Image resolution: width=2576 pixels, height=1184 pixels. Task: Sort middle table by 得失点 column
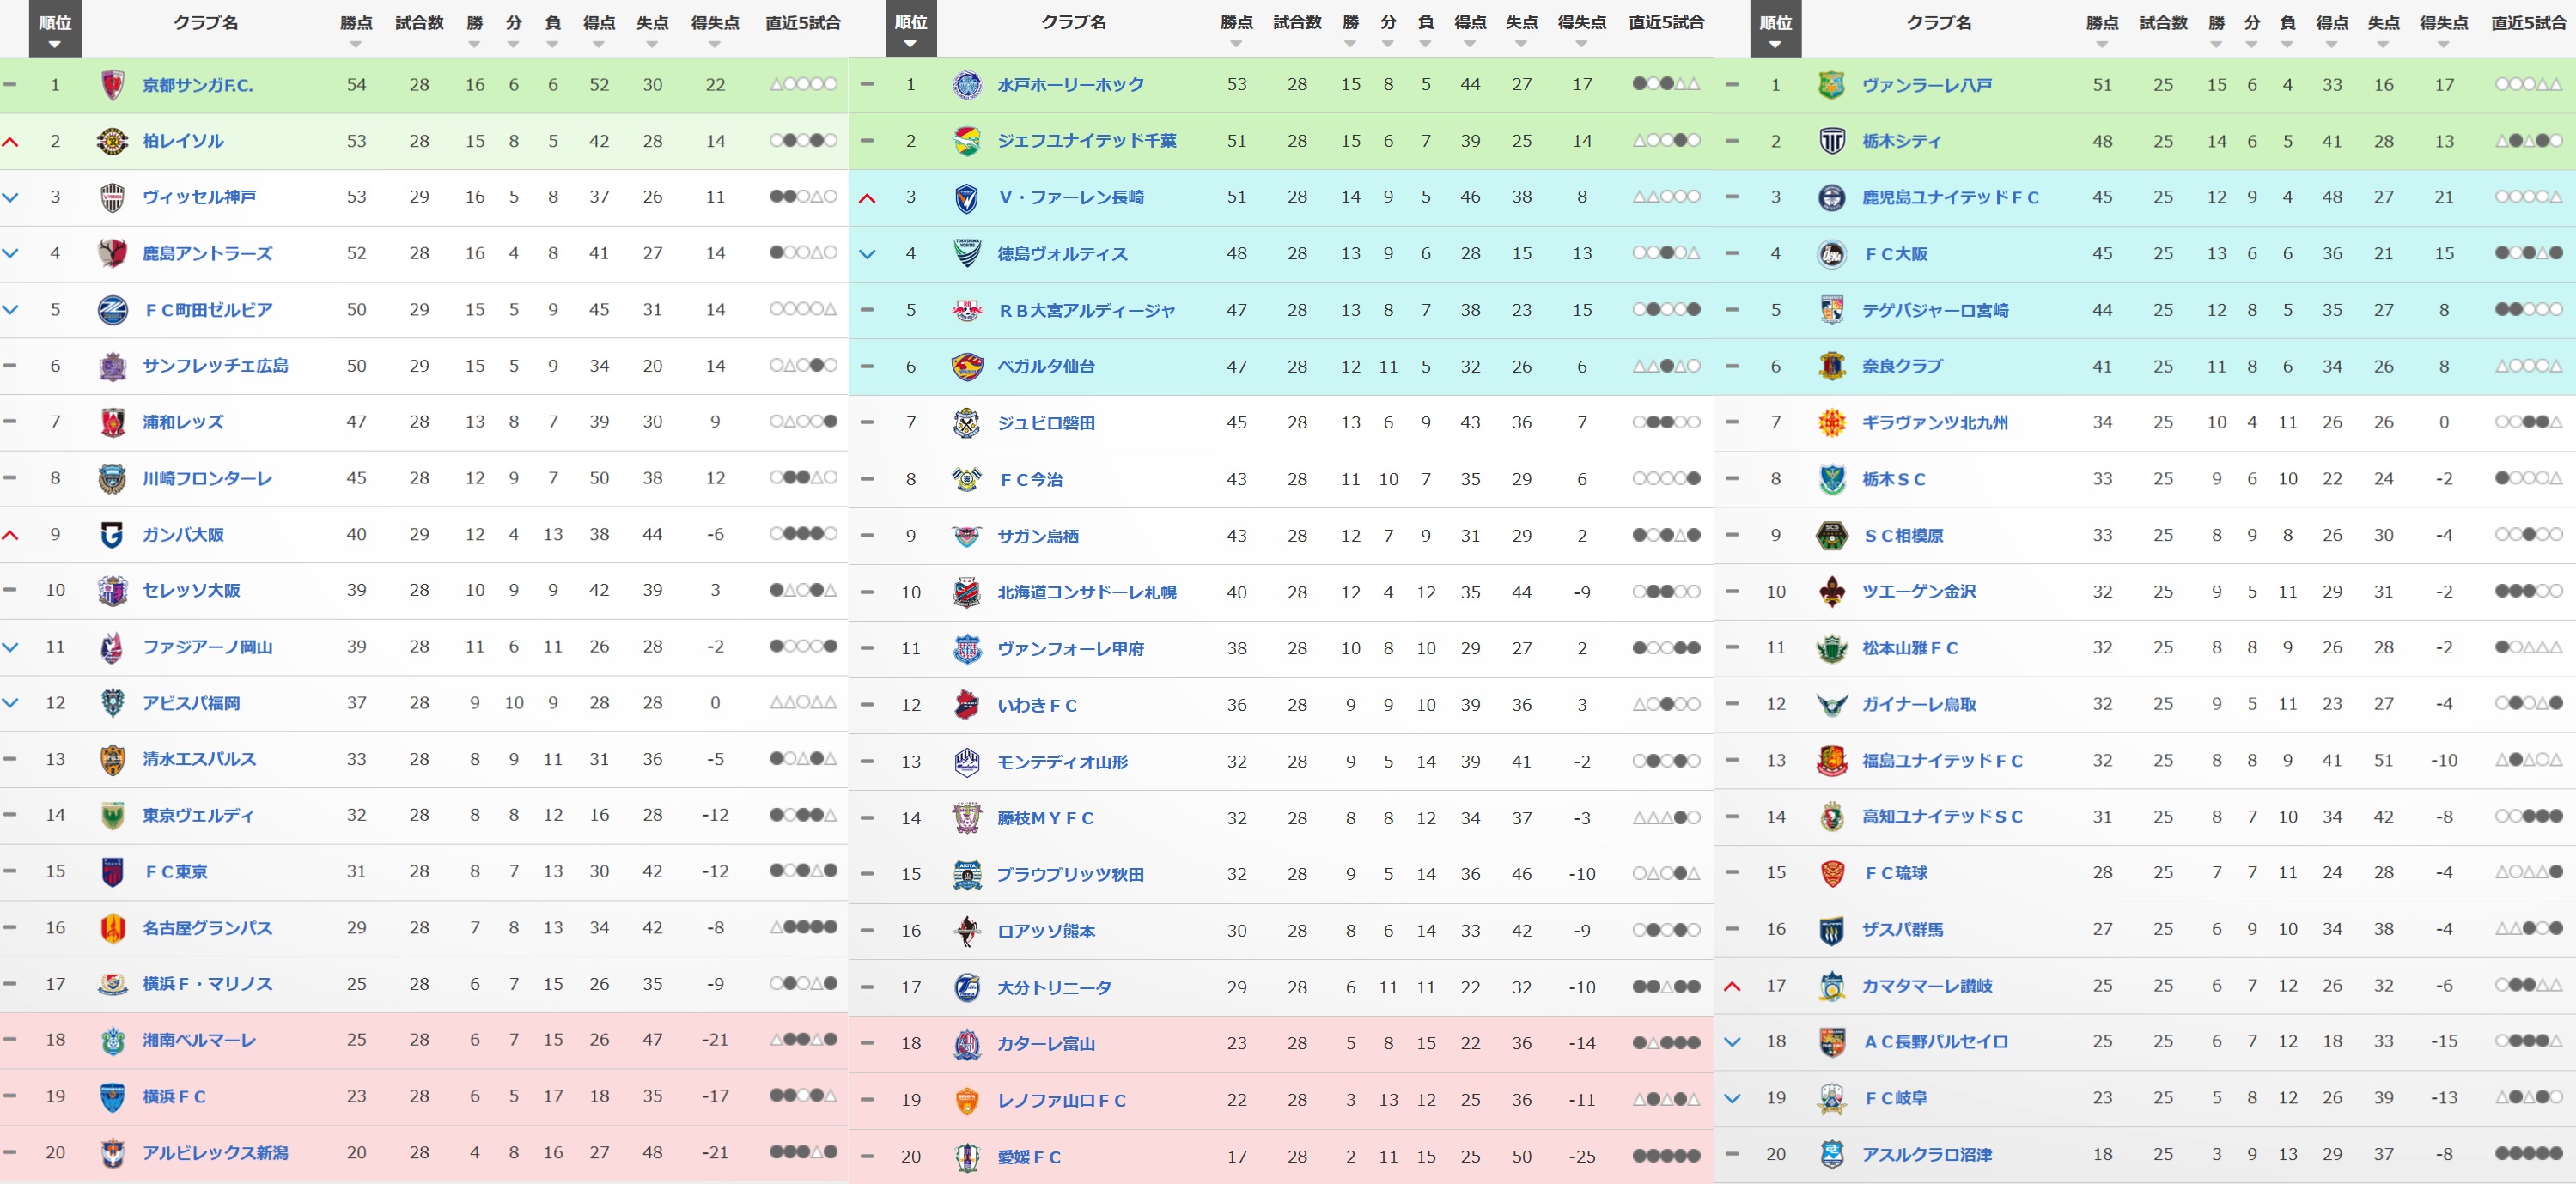coord(1582,28)
